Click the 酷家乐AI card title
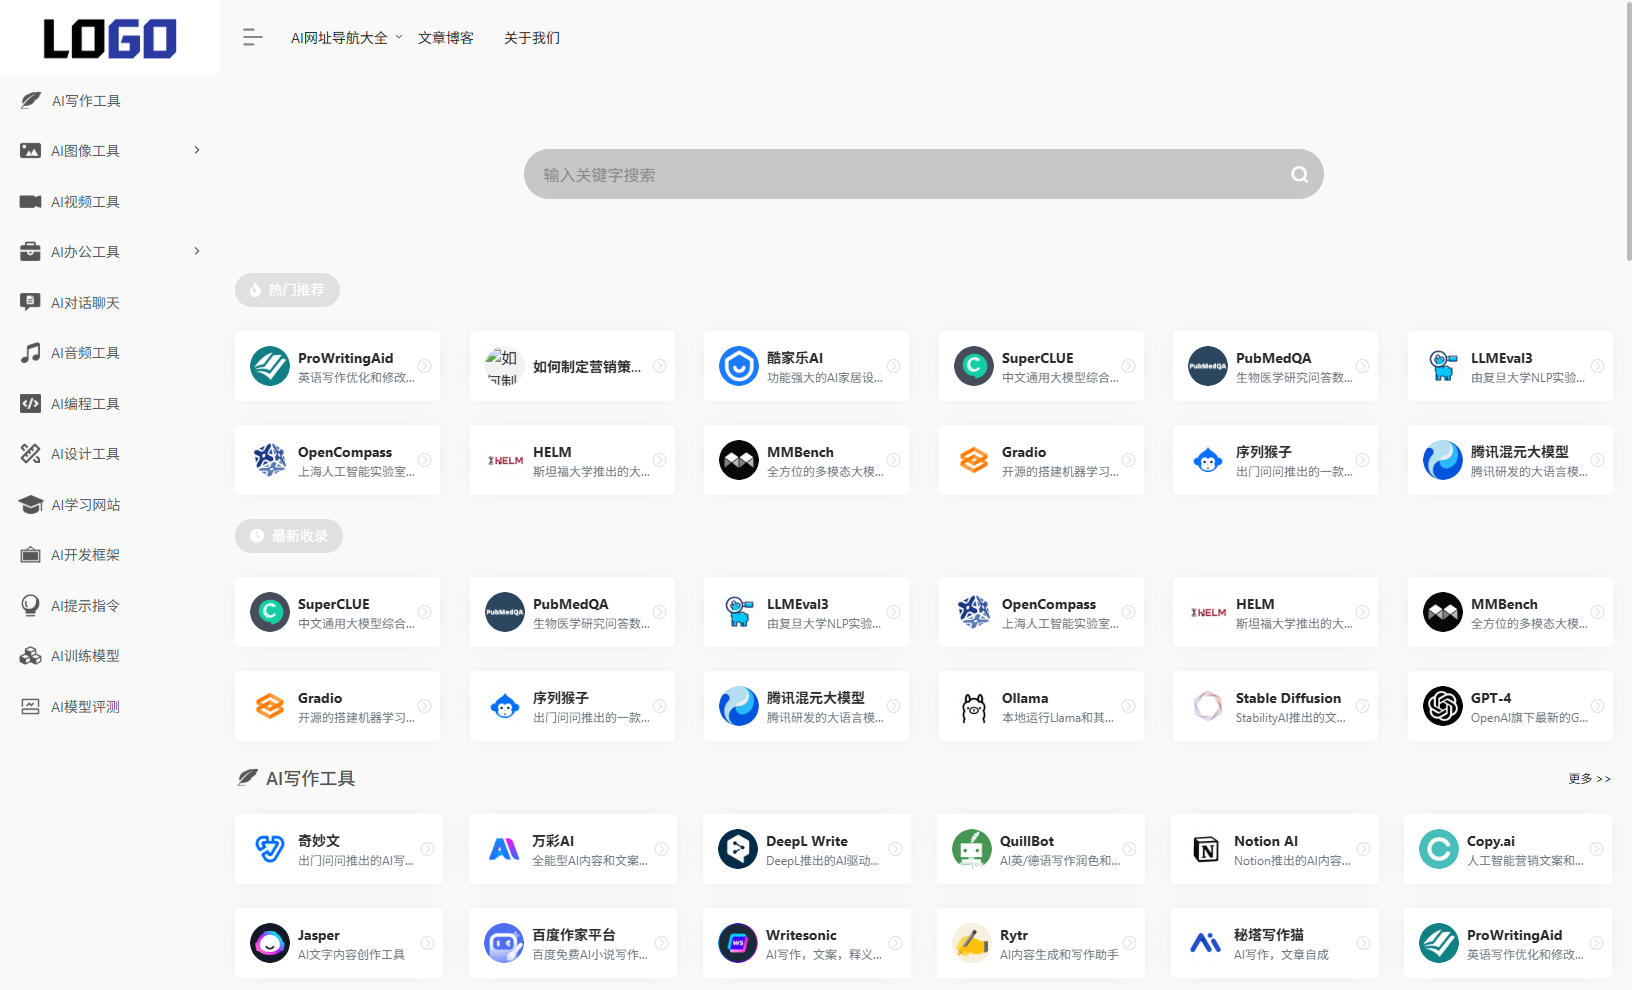This screenshot has height=990, width=1632. tap(795, 358)
